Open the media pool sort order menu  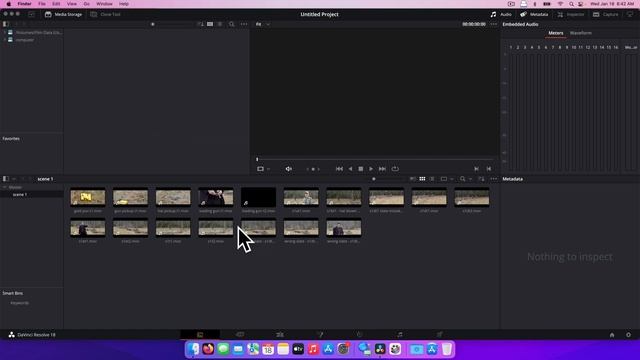[481, 179]
